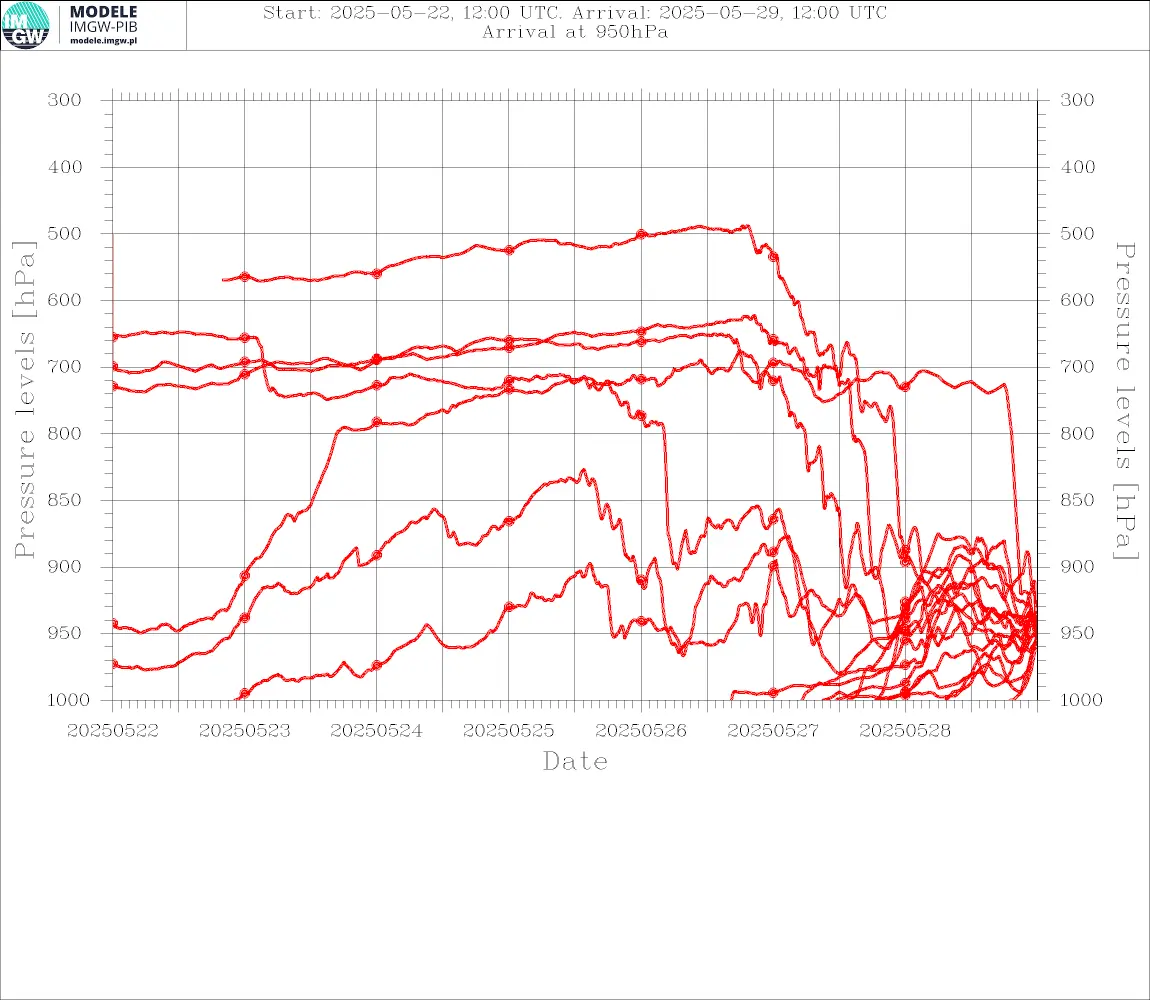Click the left axis 900 label
The width and height of the screenshot is (1150, 1000).
click(x=65, y=566)
